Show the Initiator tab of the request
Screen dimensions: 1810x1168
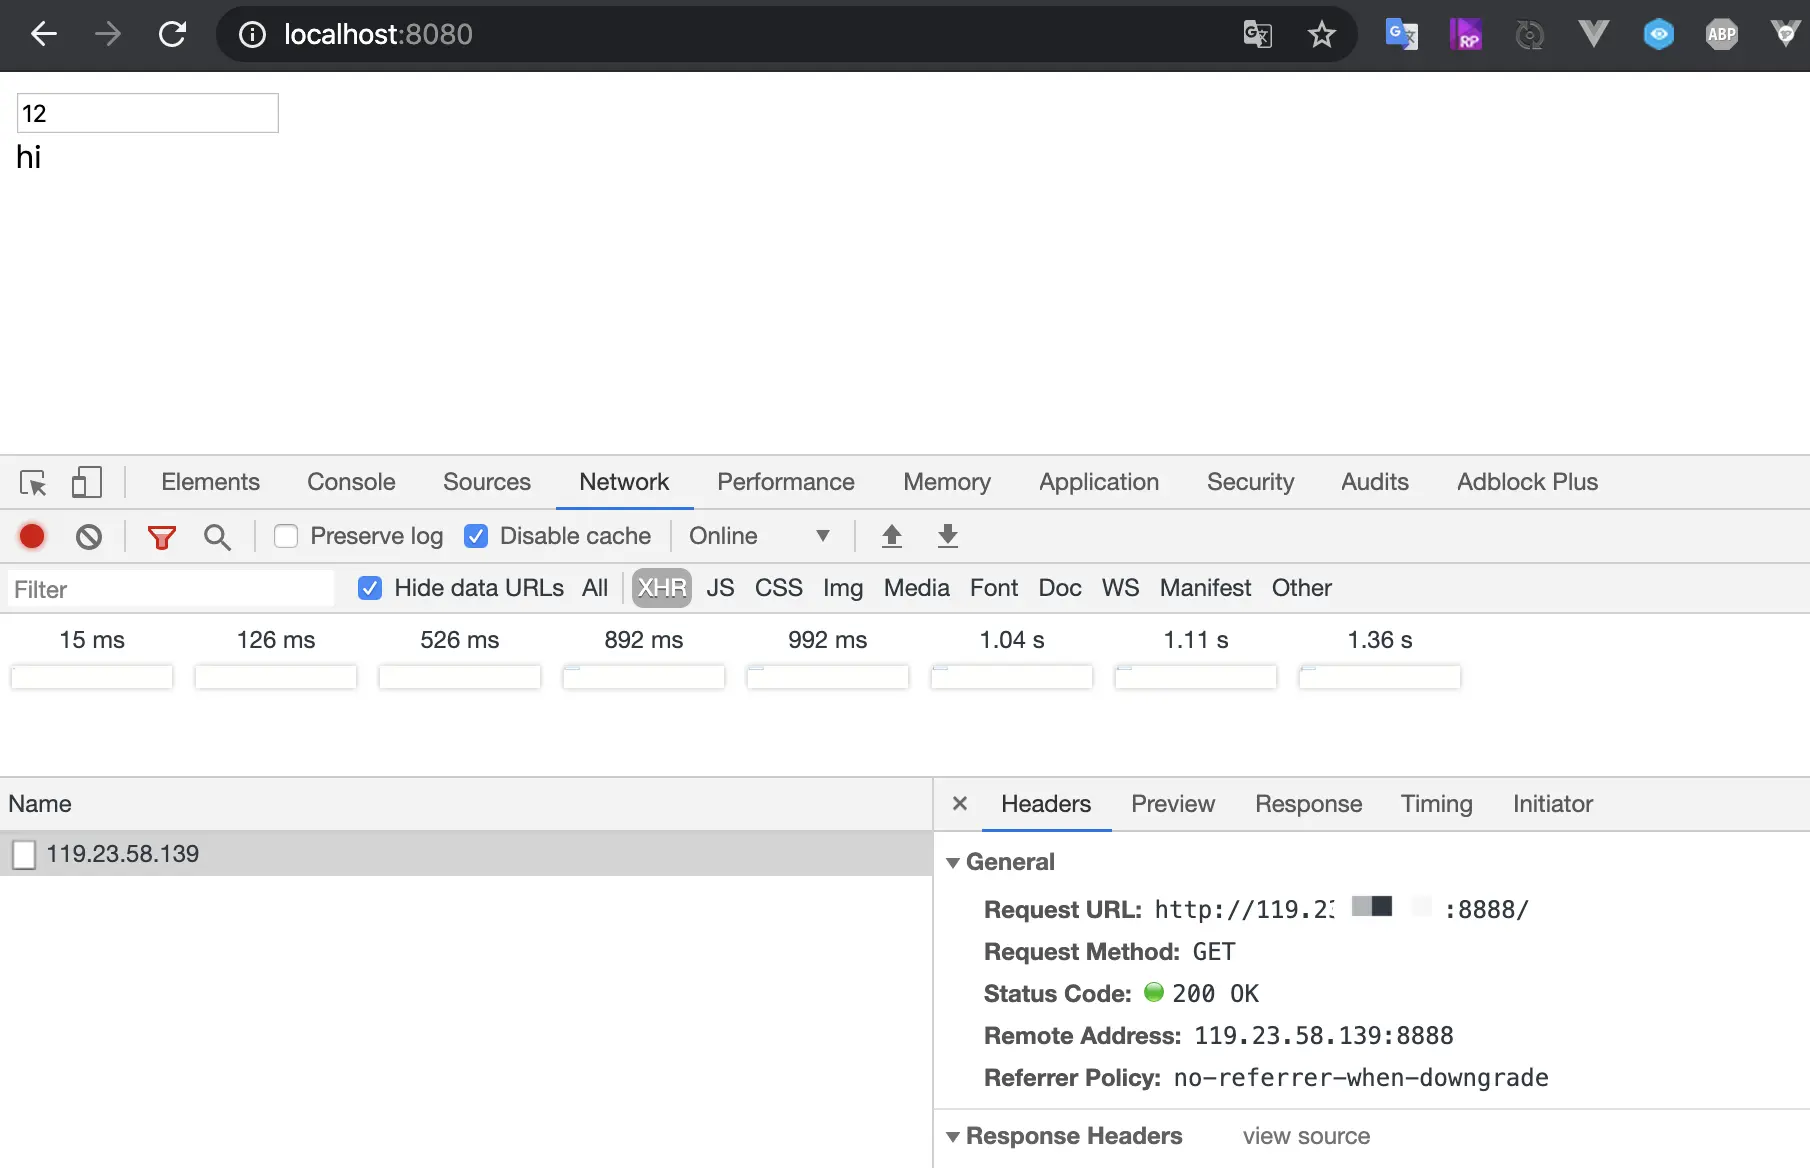tap(1552, 804)
